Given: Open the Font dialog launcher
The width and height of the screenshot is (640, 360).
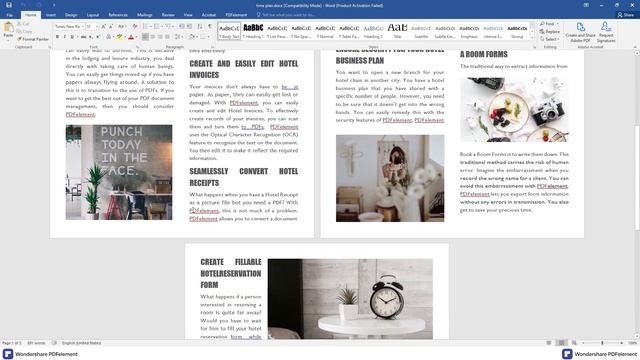Looking at the screenshot, I should 138,47.
